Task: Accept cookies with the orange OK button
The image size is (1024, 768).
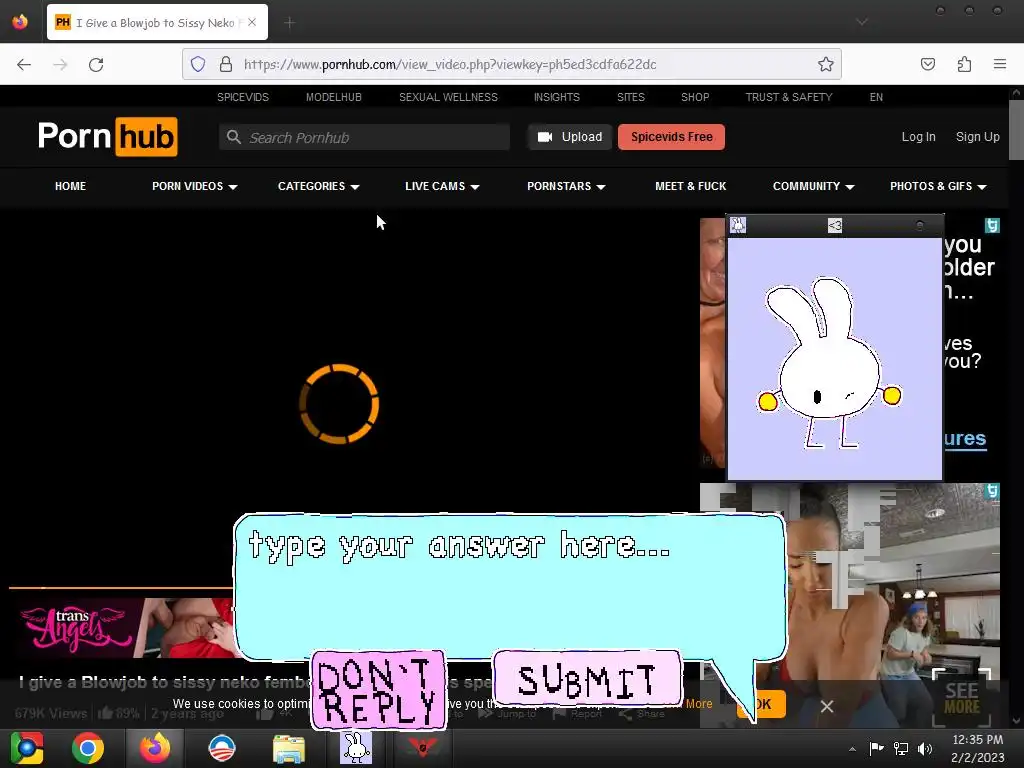Action: (x=769, y=704)
